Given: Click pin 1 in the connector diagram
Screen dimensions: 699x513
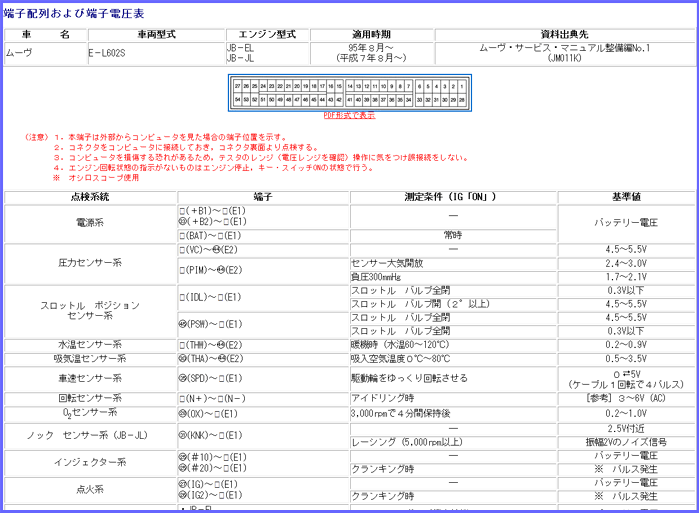Looking at the screenshot, I should point(461,86).
